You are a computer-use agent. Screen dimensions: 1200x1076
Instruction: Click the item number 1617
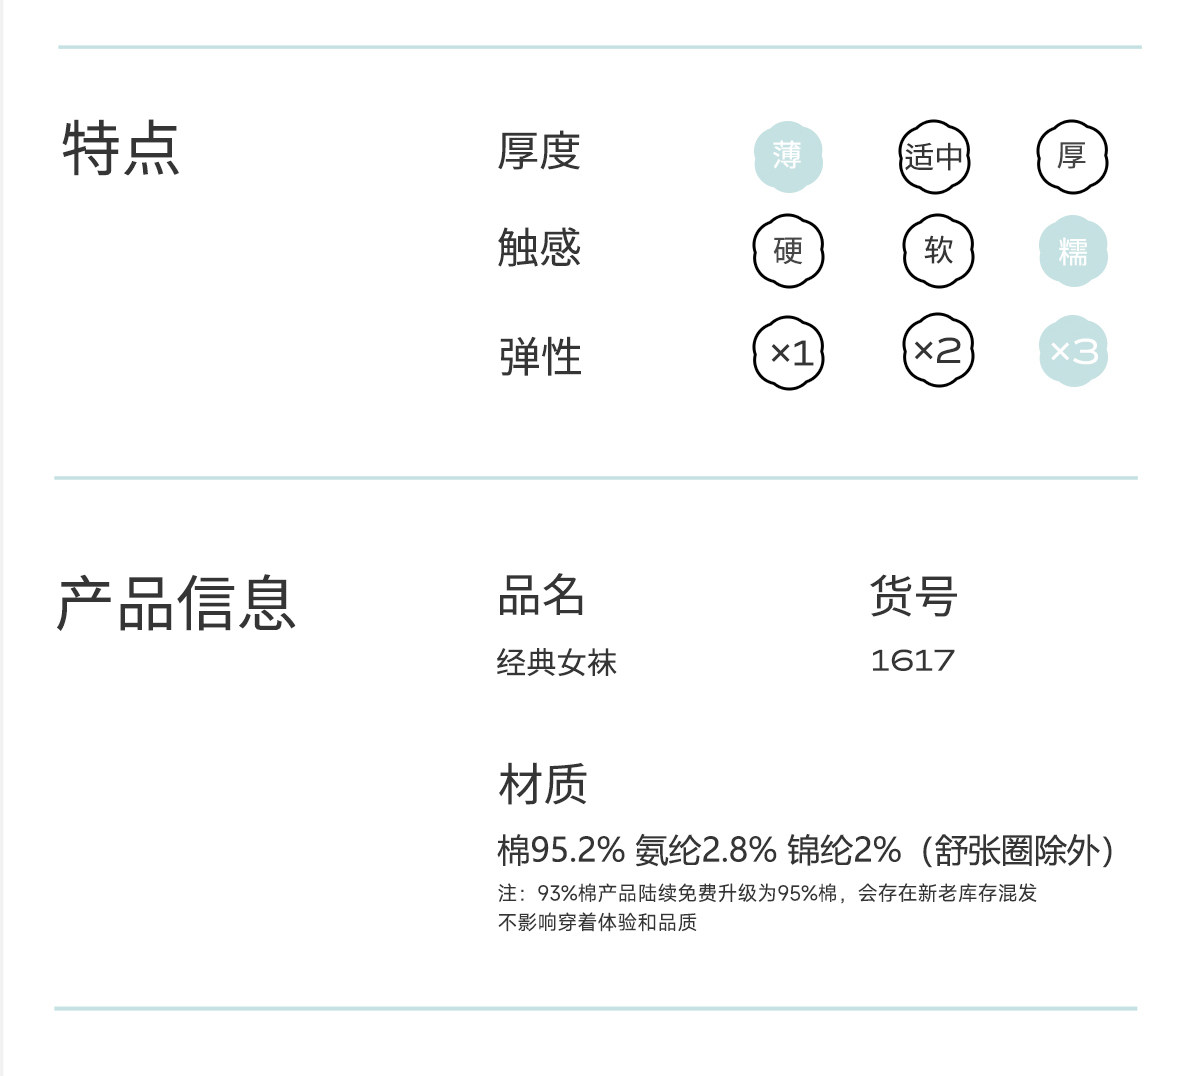[912, 661]
